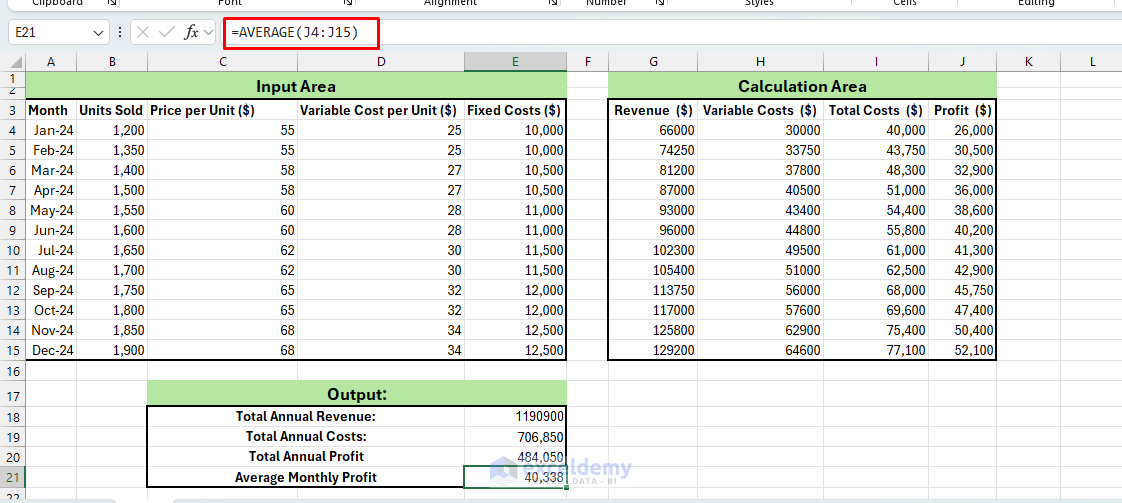
Task: Select the 'Total Annual Revenue:' label
Action: coord(306,416)
